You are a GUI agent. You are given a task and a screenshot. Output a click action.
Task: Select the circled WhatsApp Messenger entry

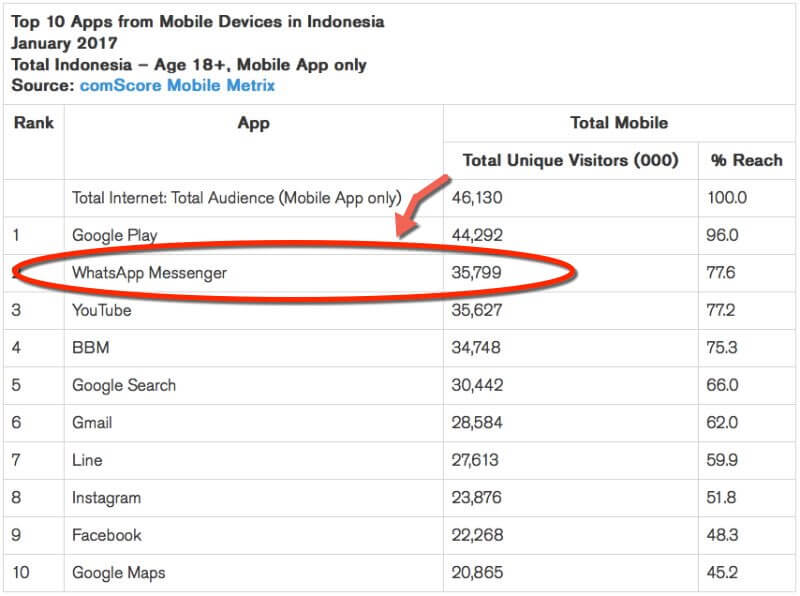click(150, 272)
